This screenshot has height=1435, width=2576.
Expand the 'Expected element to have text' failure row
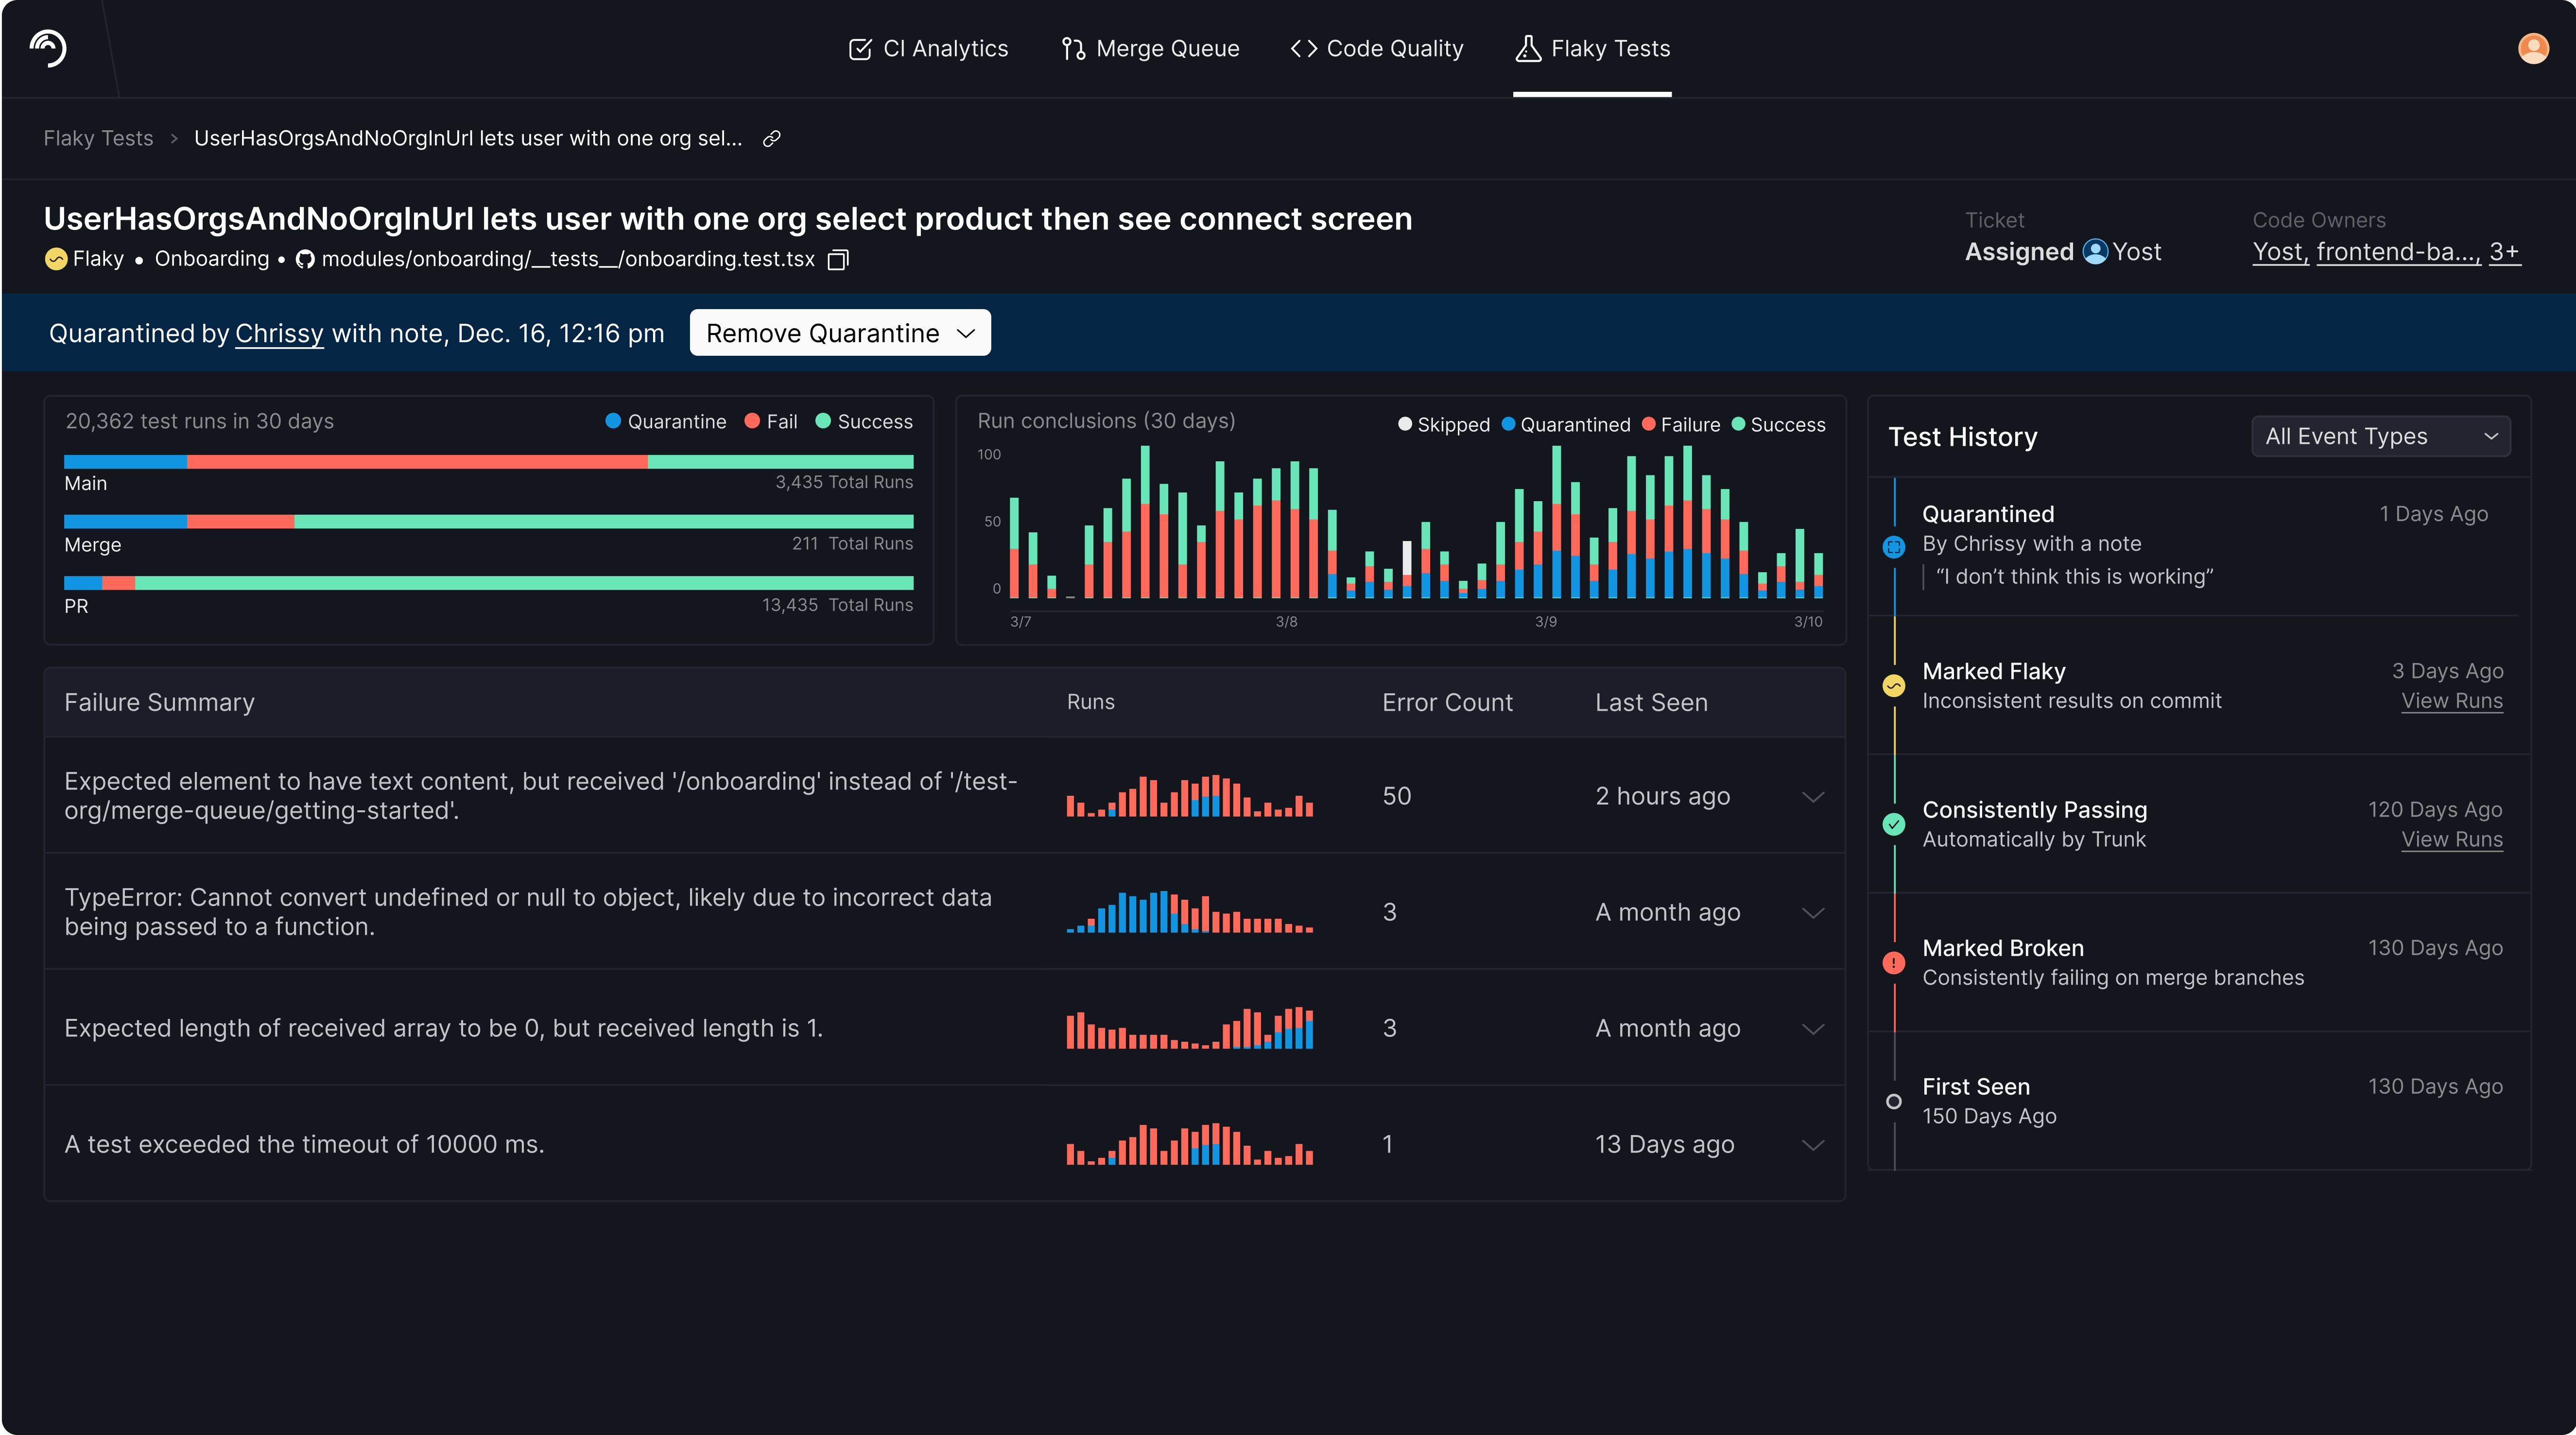tap(1813, 797)
